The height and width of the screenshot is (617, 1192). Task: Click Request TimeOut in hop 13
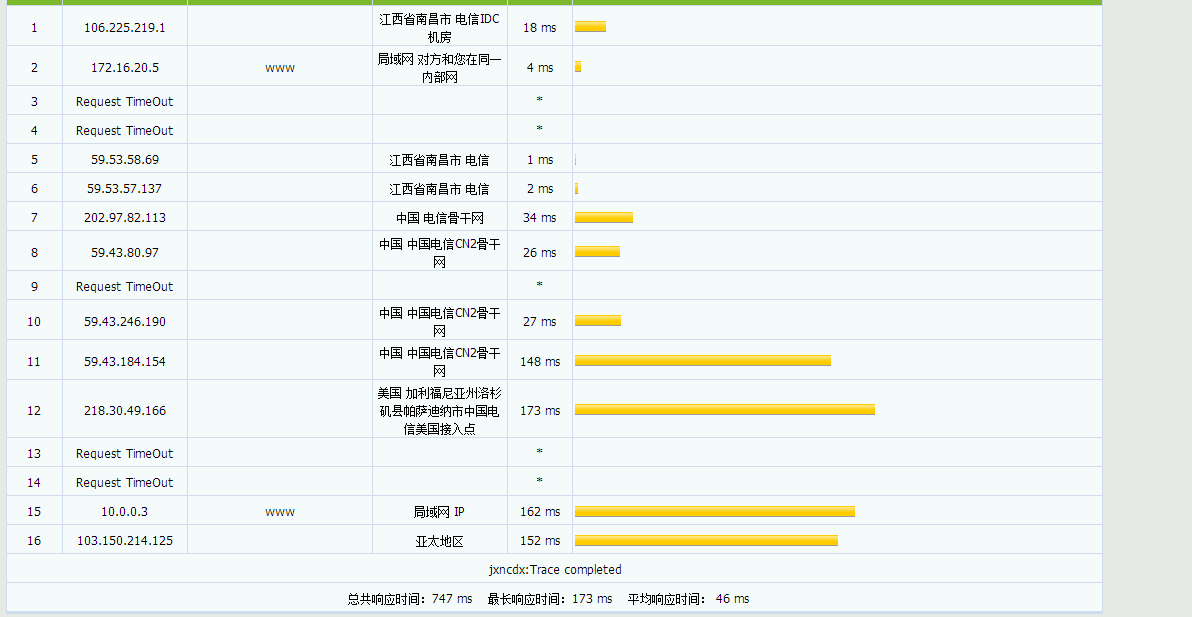[125, 454]
